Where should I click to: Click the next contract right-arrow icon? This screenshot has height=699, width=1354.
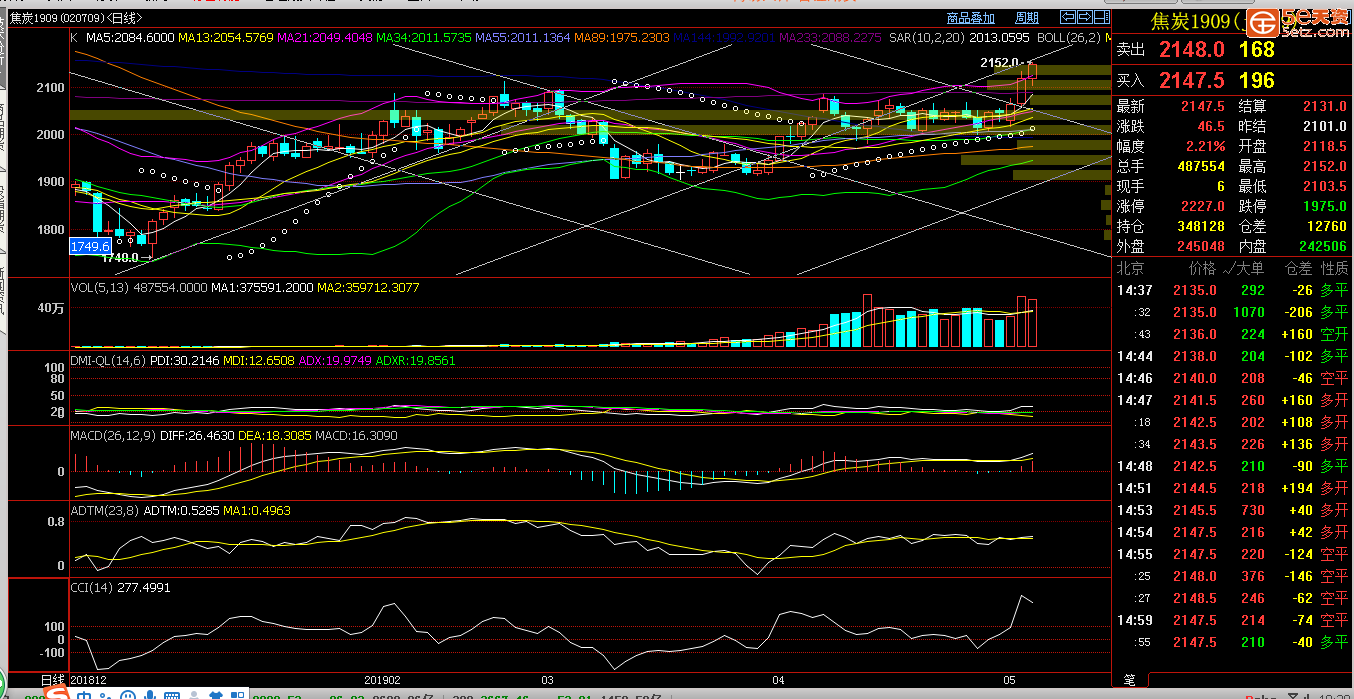point(1084,17)
